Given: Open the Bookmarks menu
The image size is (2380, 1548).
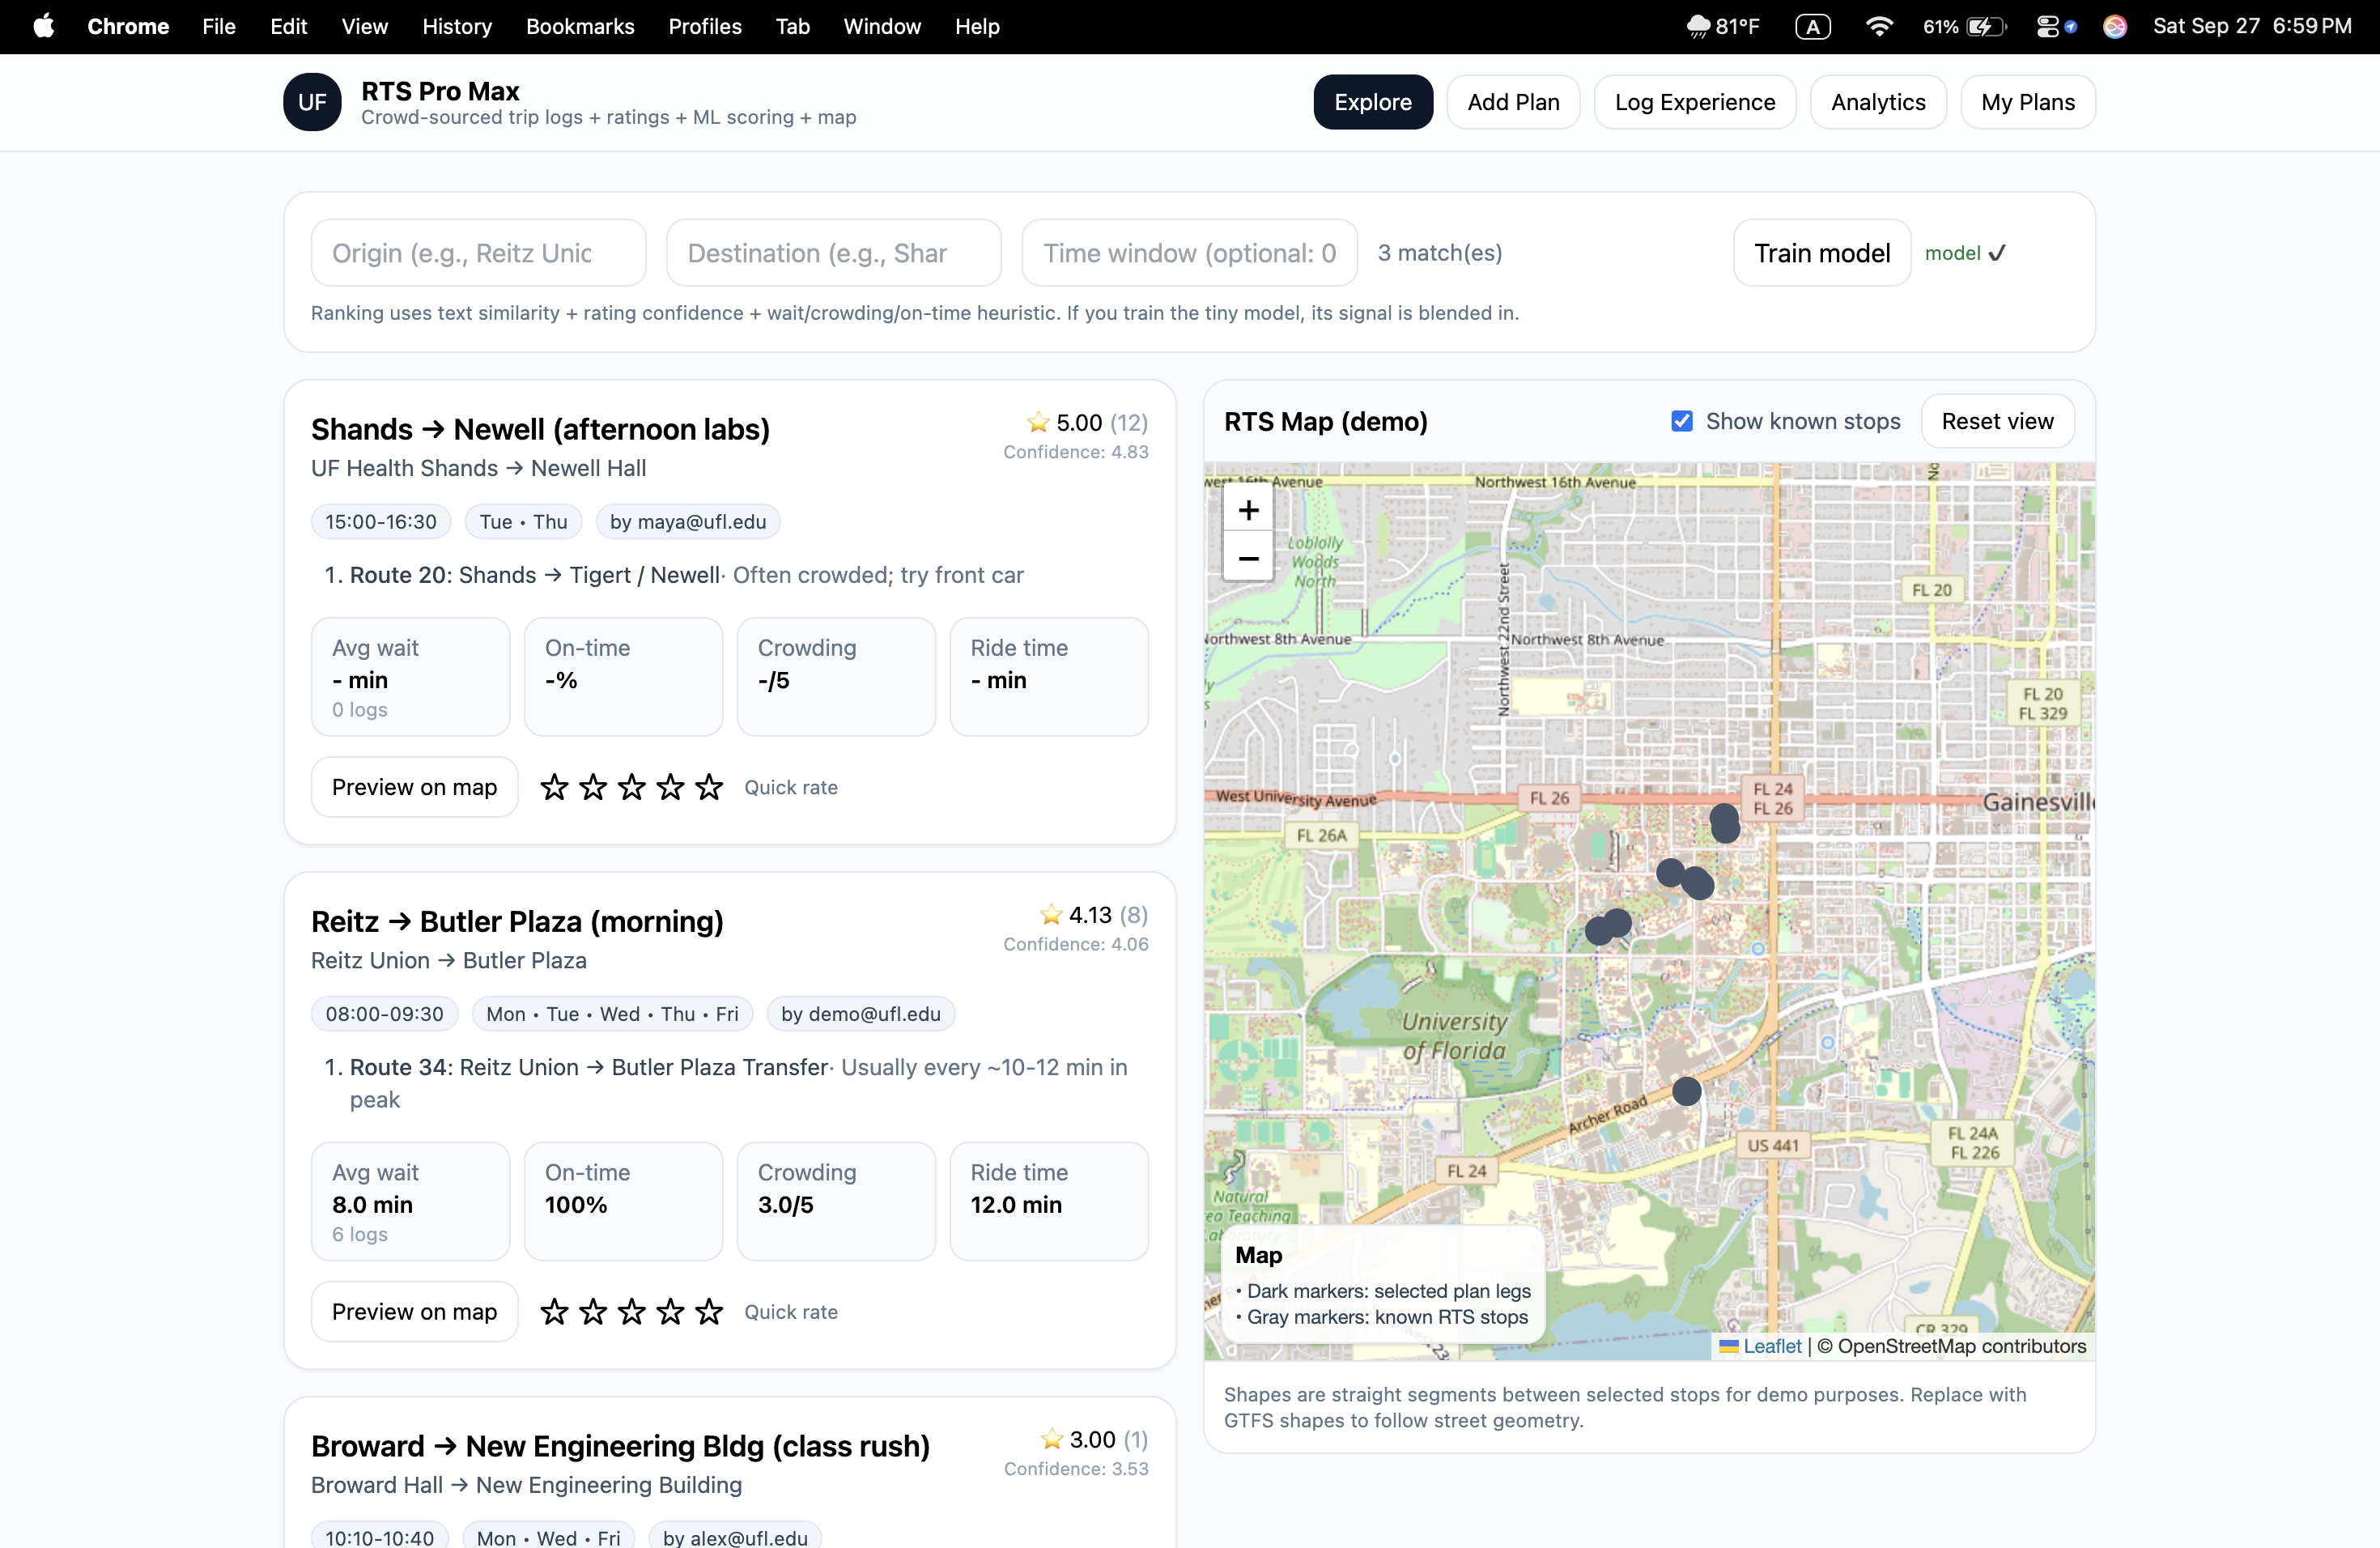Looking at the screenshot, I should click(580, 27).
